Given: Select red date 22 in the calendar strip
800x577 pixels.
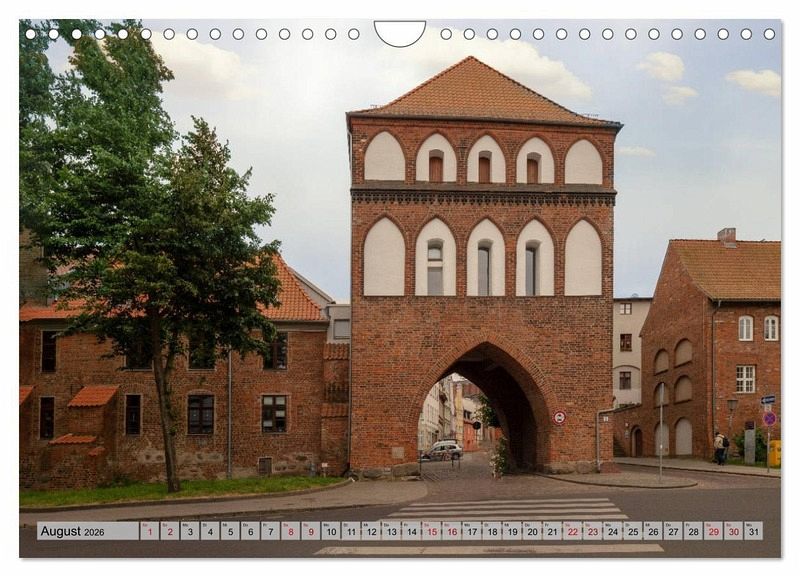Looking at the screenshot, I should coord(573,531).
